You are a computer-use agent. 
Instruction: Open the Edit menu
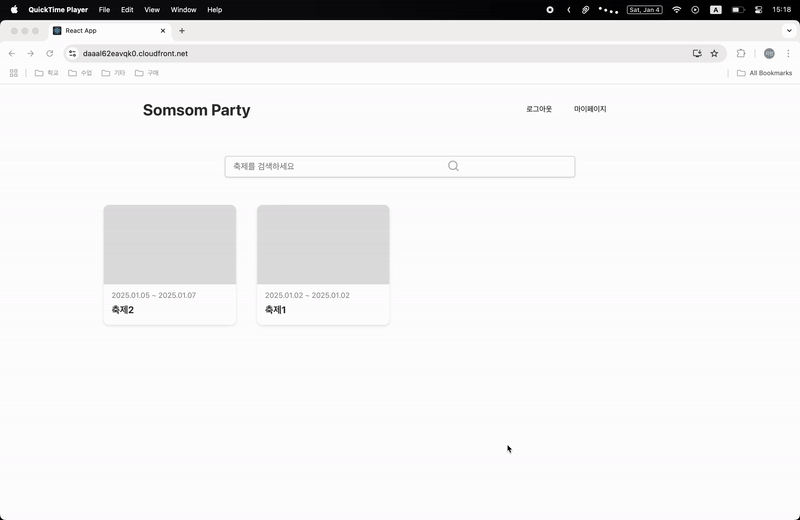127,10
